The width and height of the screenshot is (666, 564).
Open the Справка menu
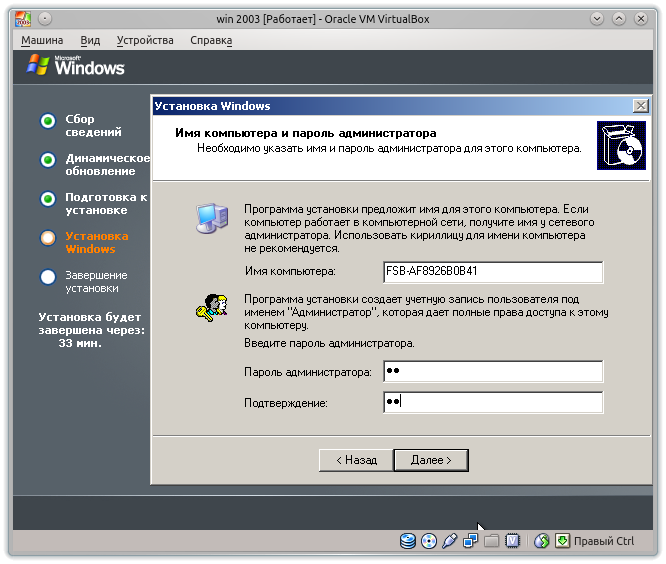tap(211, 40)
